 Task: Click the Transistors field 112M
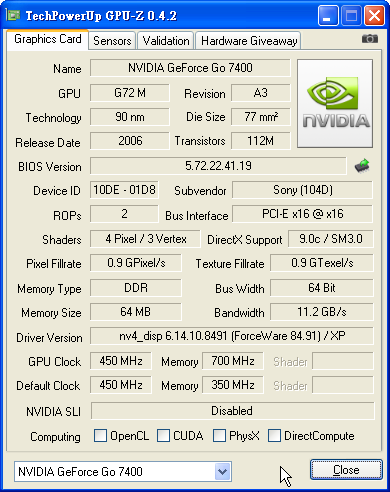[261, 141]
